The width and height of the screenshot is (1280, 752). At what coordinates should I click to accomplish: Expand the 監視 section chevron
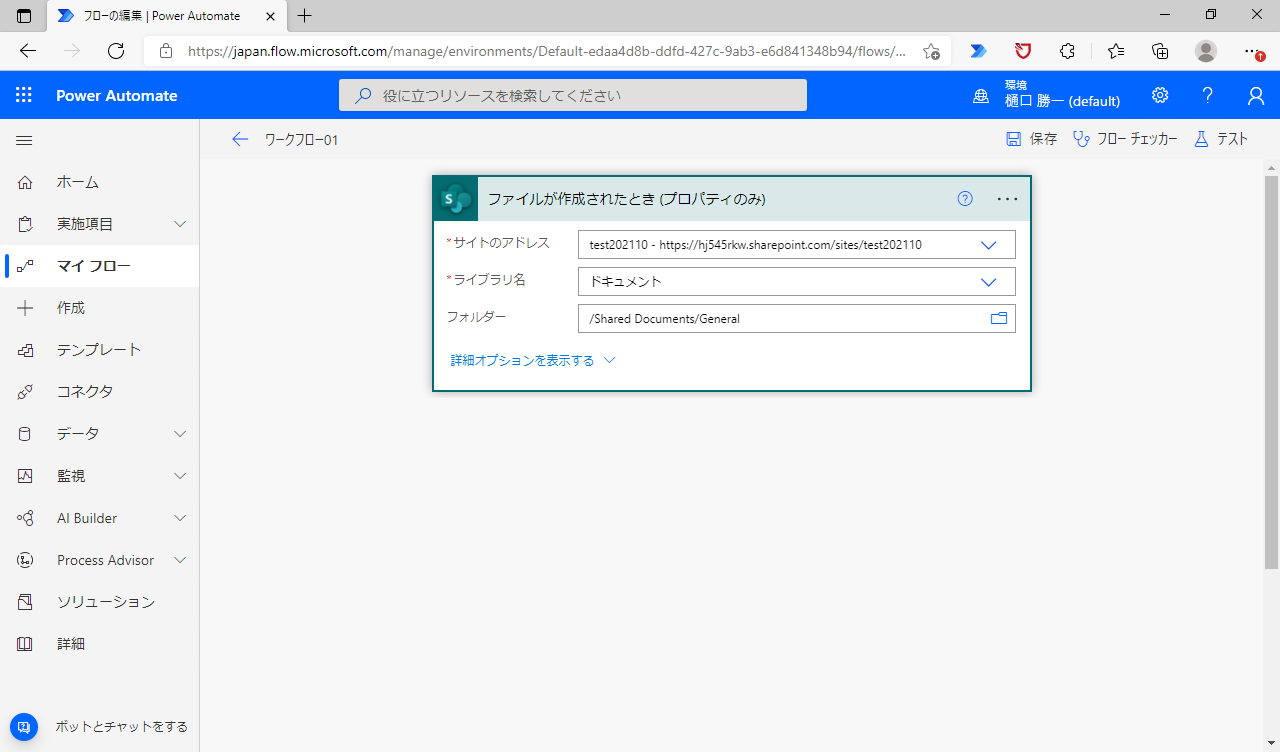(180, 476)
